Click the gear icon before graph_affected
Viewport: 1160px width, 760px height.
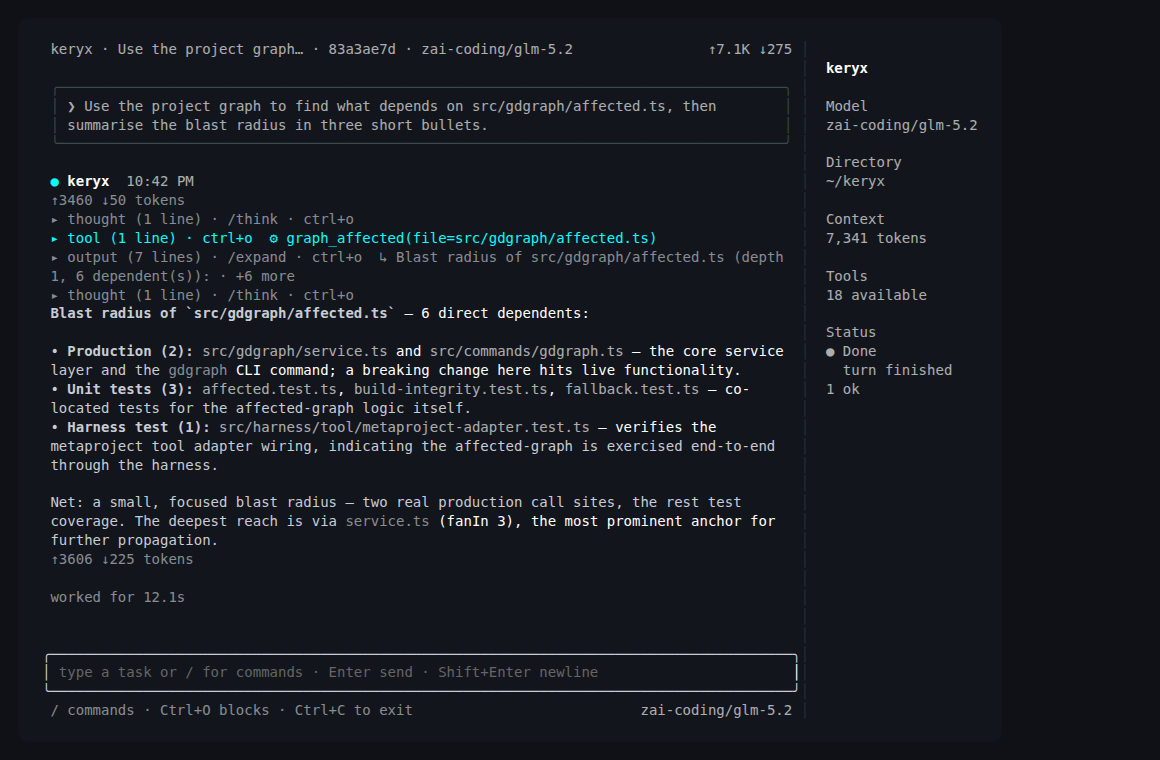point(273,238)
